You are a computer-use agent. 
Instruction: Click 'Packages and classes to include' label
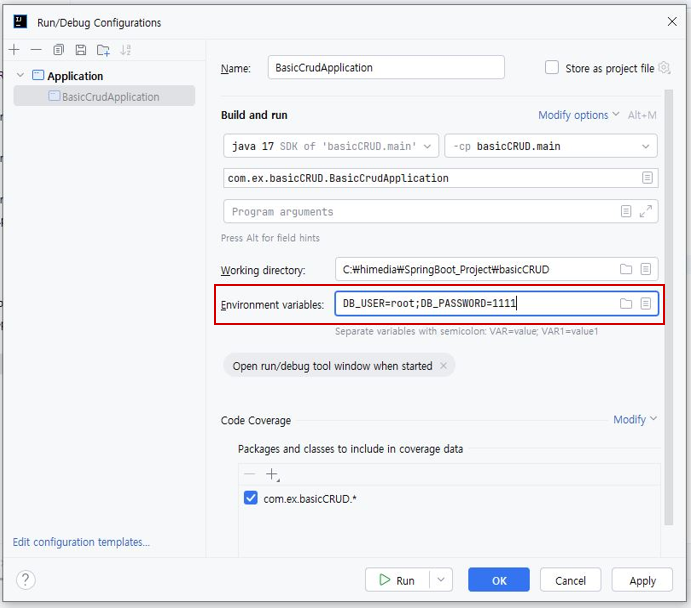click(352, 451)
